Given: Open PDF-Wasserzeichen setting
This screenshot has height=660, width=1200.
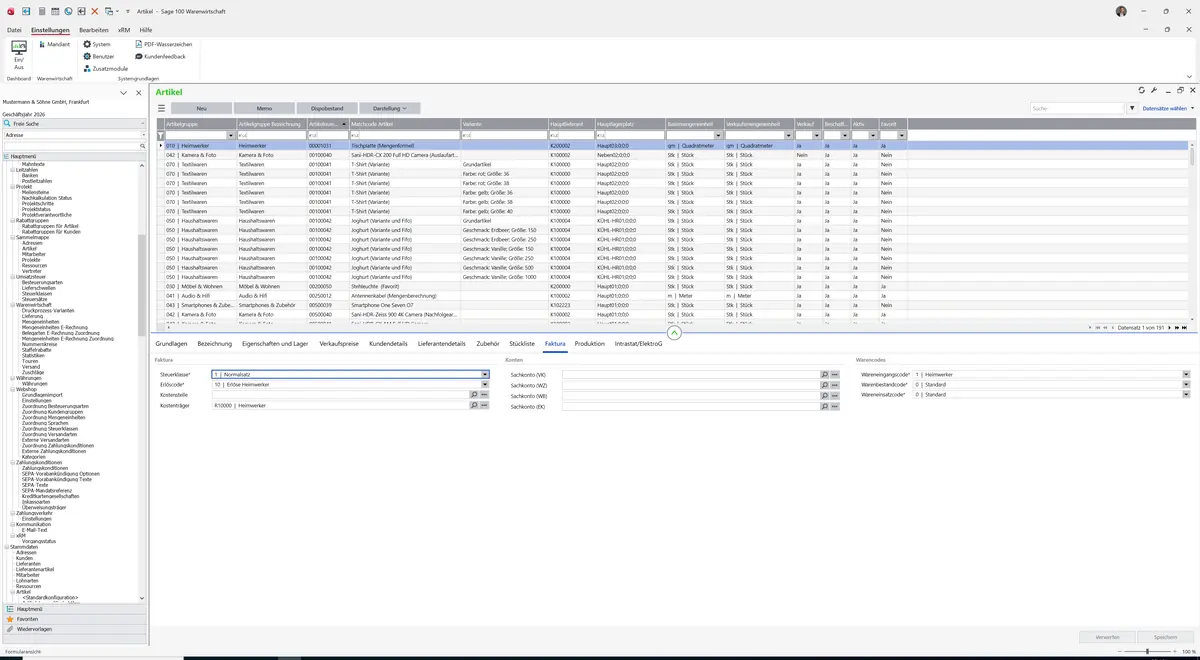Looking at the screenshot, I should pos(163,45).
